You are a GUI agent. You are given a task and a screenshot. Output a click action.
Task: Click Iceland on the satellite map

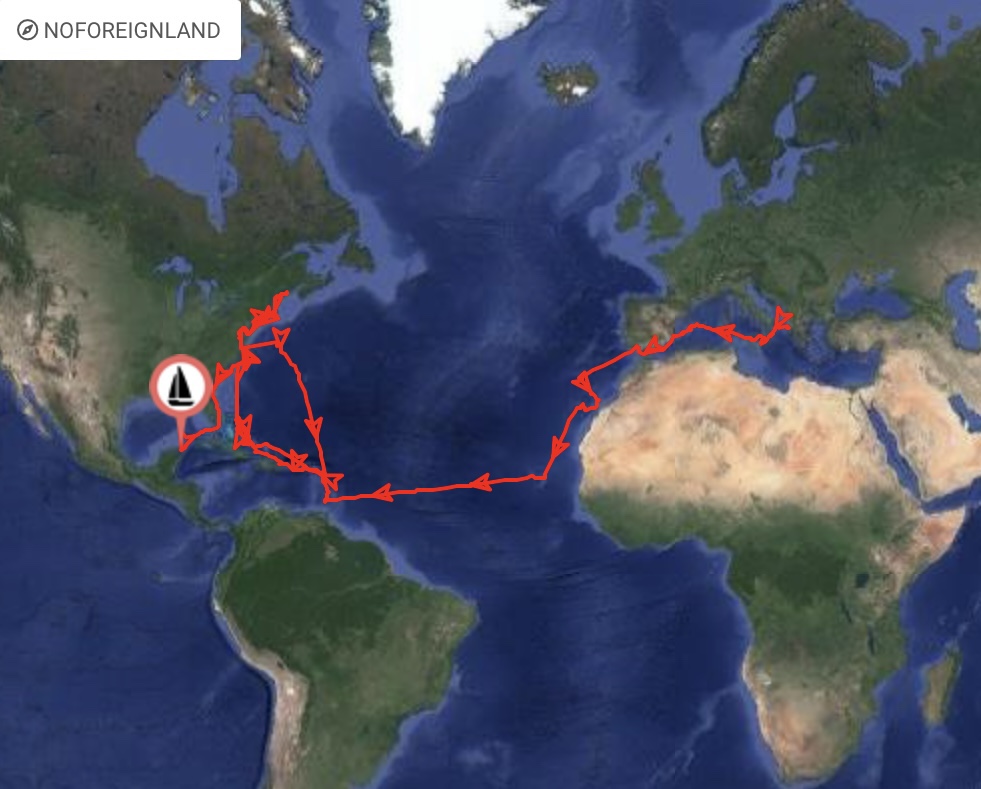568,83
